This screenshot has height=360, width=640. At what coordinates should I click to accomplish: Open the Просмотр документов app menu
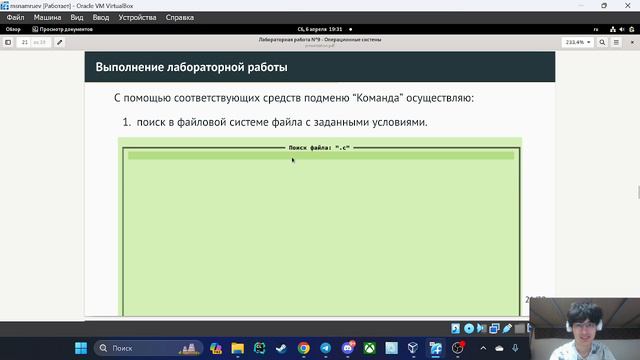point(62,29)
